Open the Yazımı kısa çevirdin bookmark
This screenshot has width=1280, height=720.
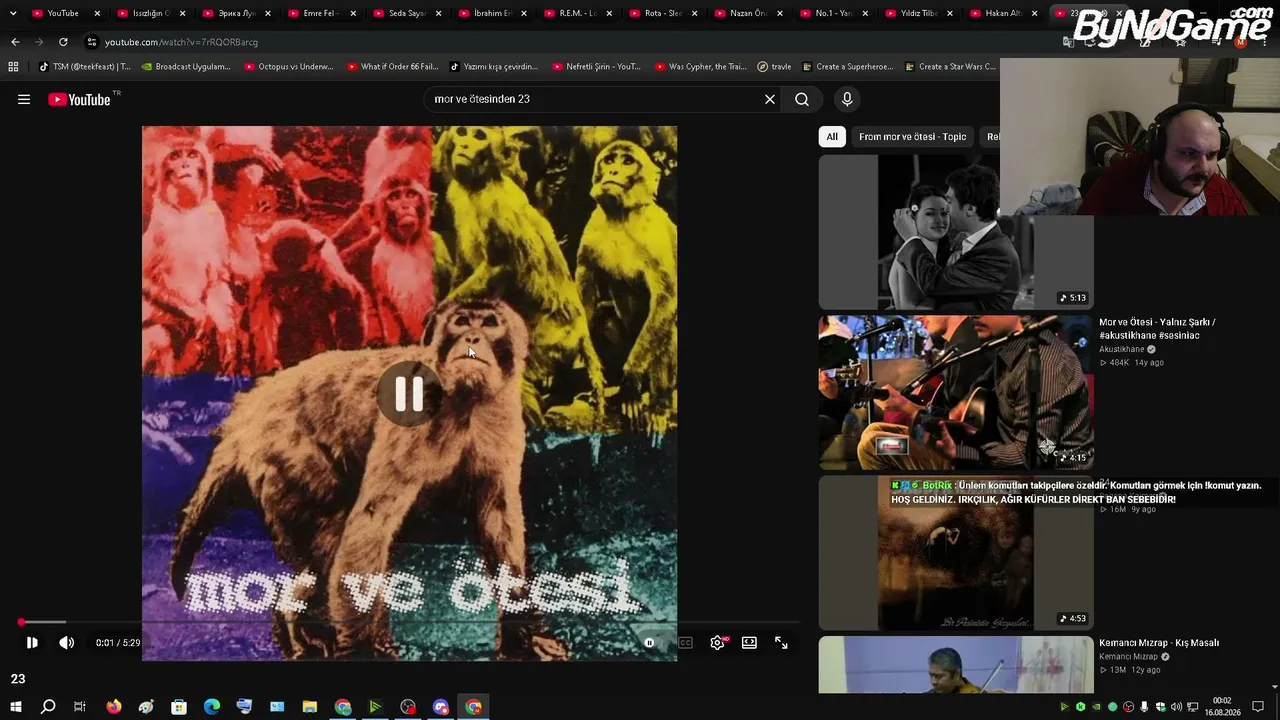tap(494, 67)
